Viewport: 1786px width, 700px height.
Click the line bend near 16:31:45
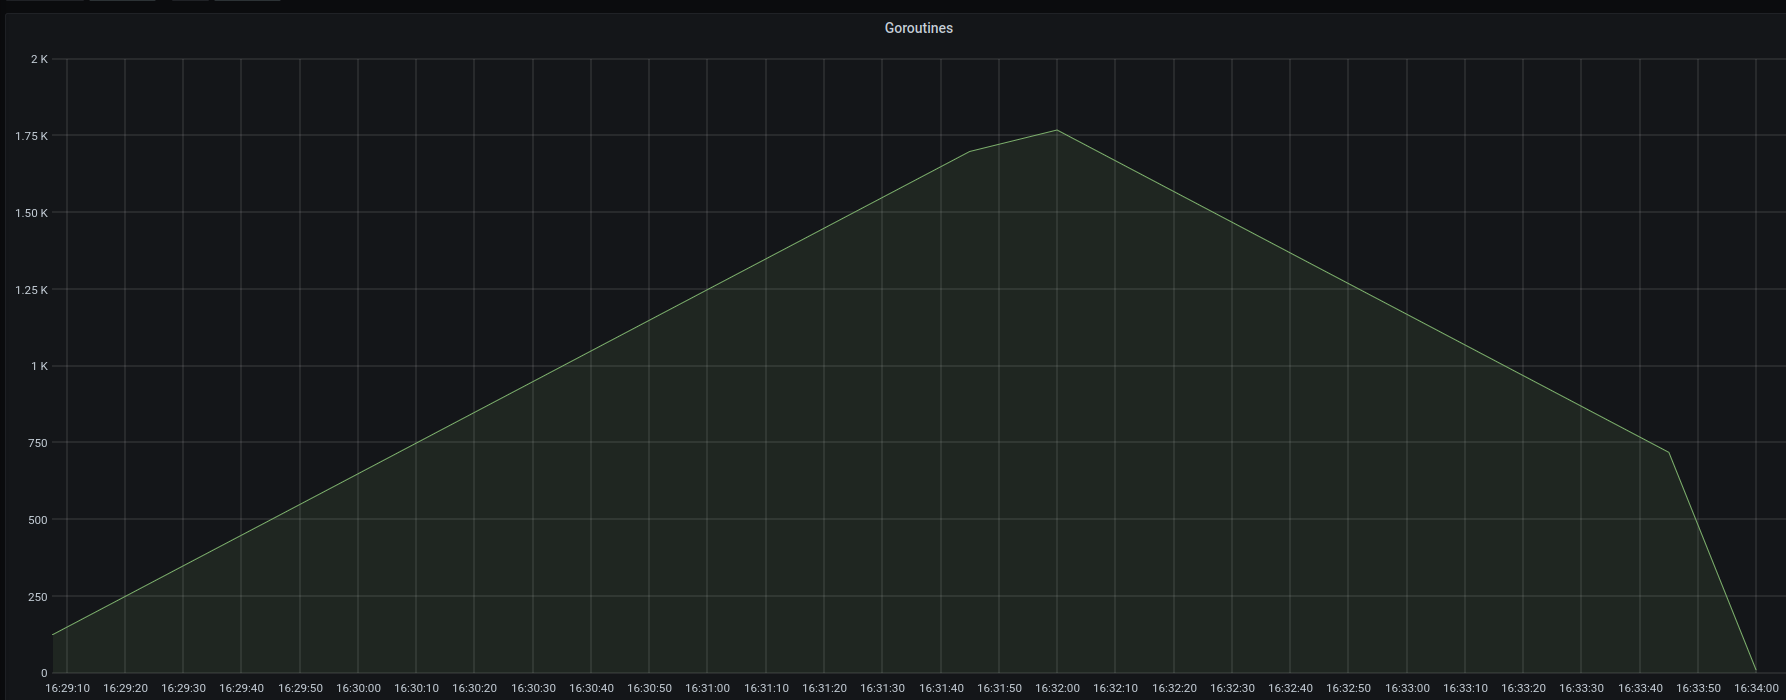click(970, 152)
